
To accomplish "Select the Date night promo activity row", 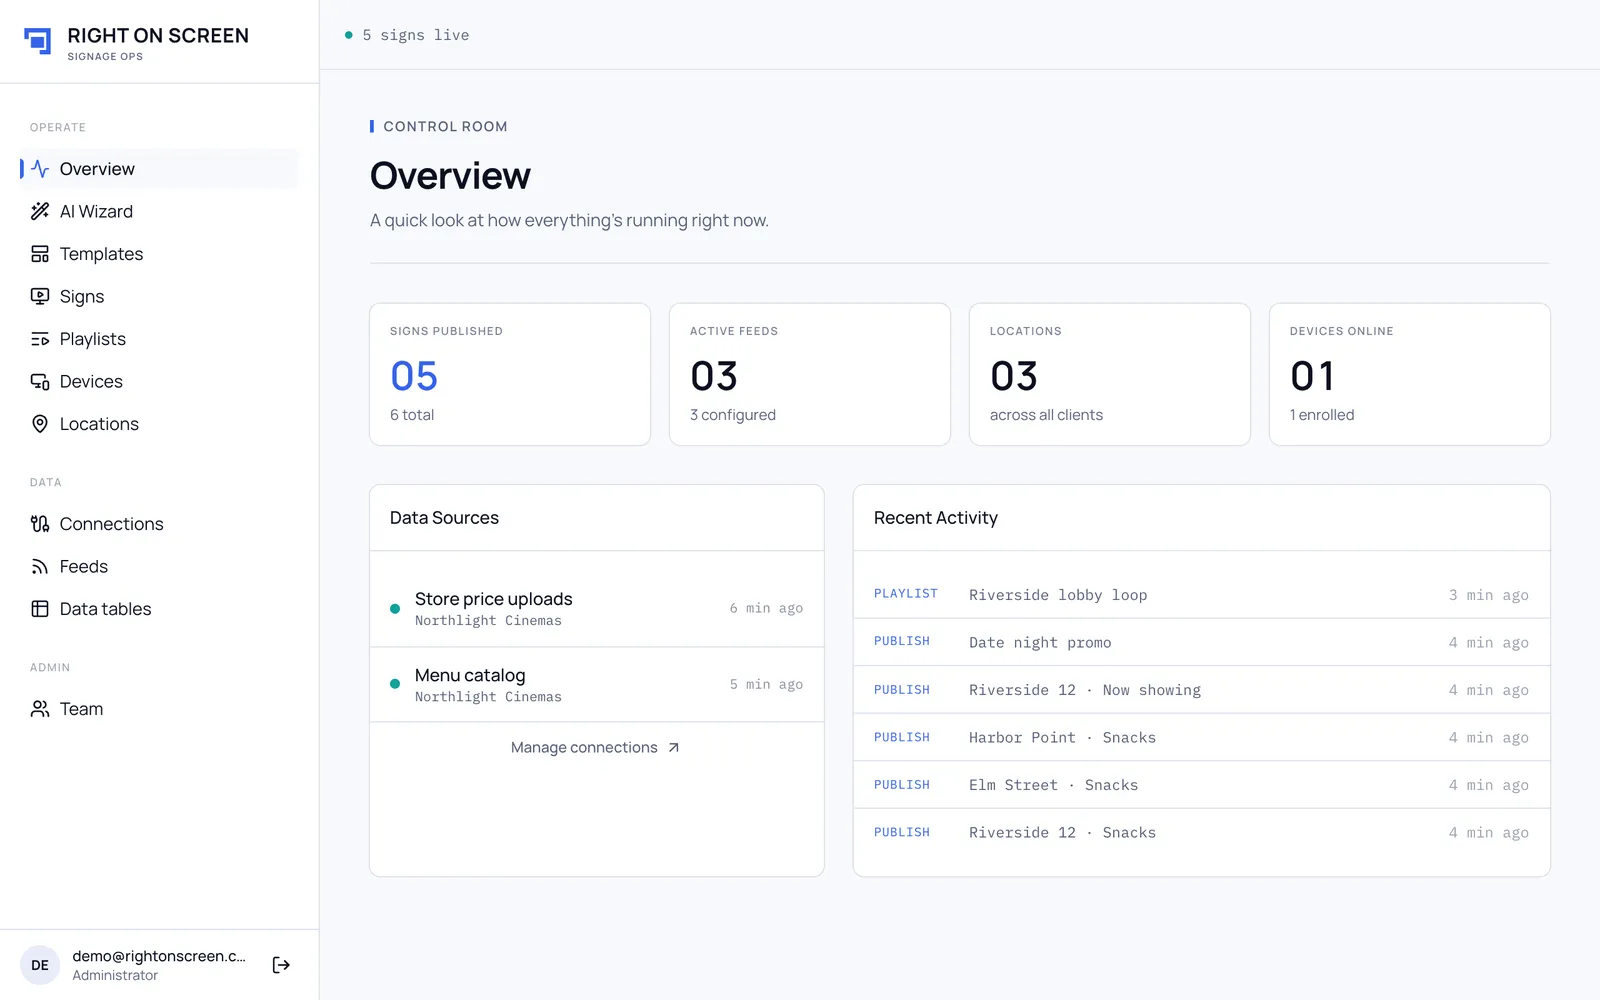I will [x=1201, y=642].
